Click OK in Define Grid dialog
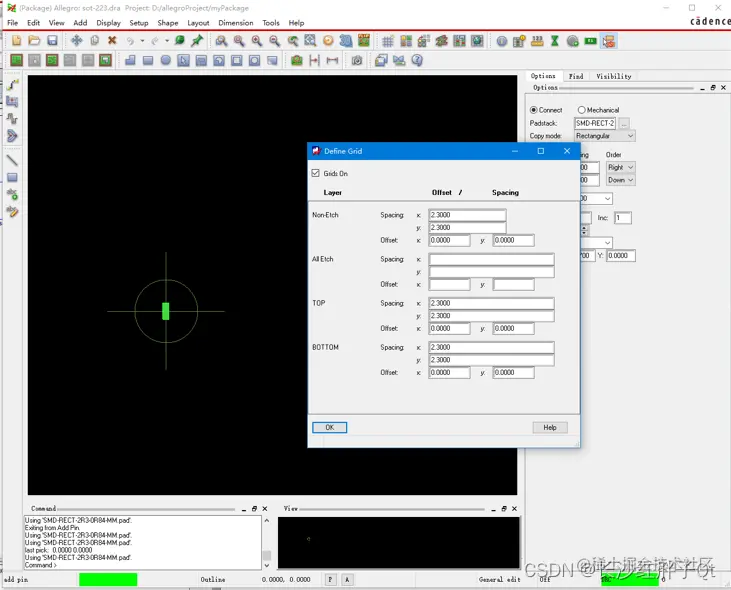The height and width of the screenshot is (590, 731). [x=330, y=427]
